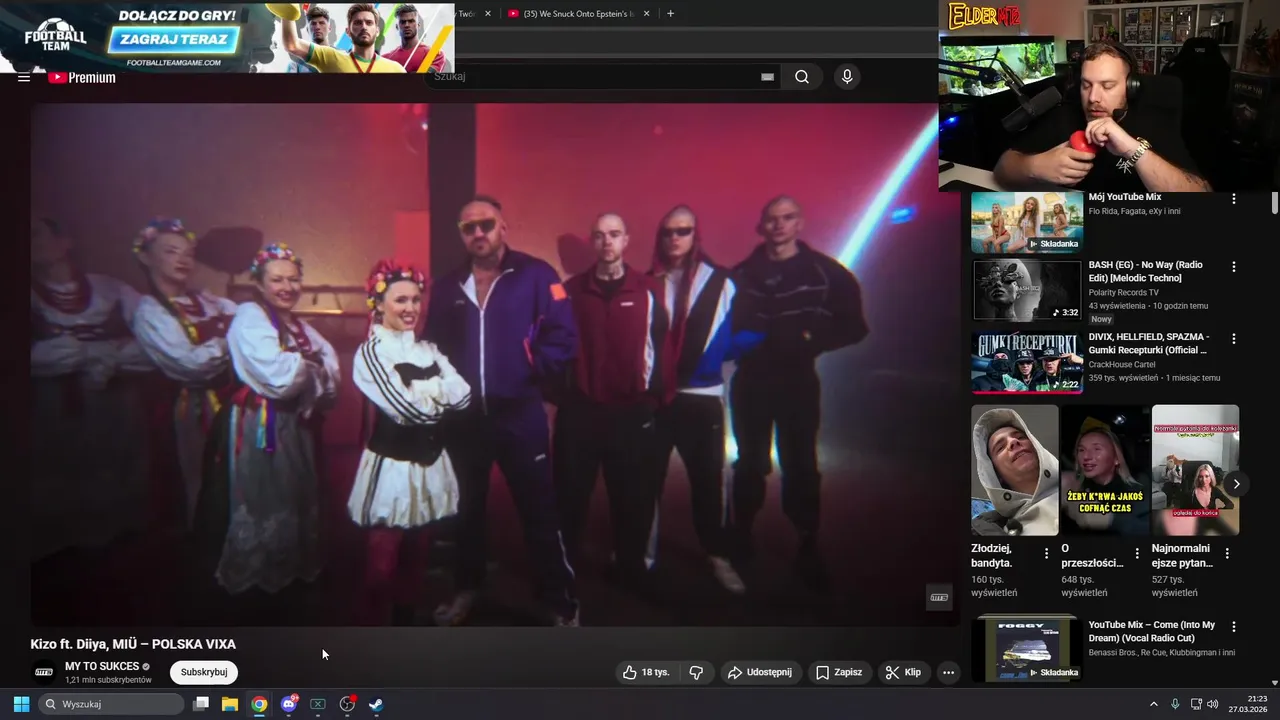Open BASH (EG) - No Way video title
1280x720 pixels.
(1146, 271)
